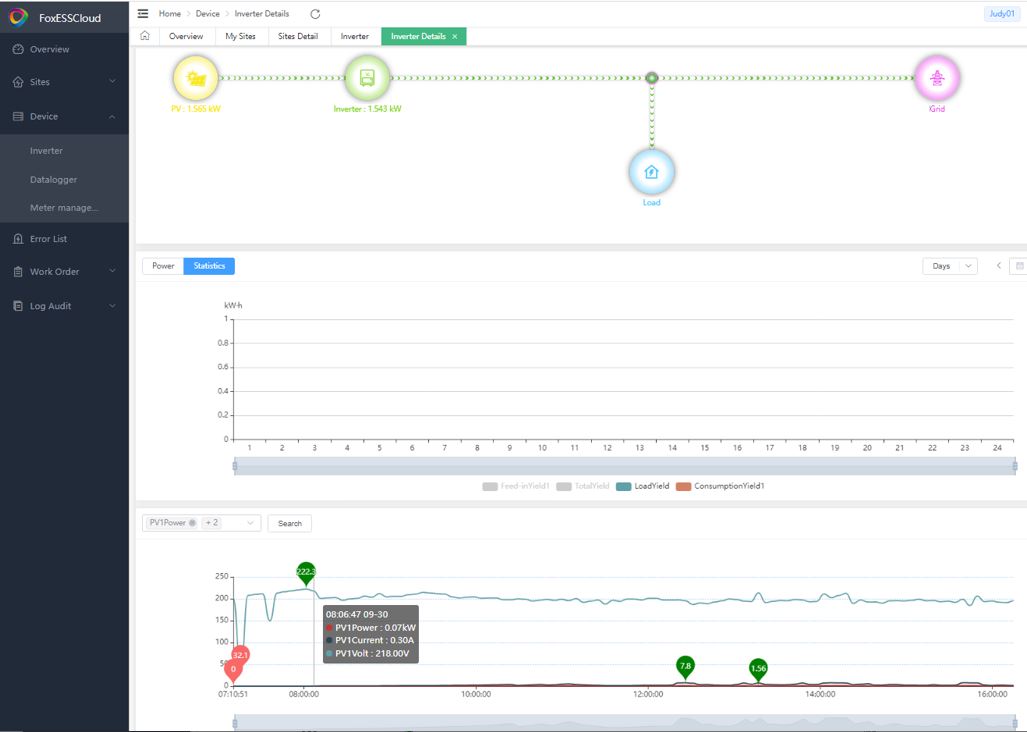This screenshot has width=1027, height=732.
Task: Click the Load house icon
Action: click(x=651, y=172)
